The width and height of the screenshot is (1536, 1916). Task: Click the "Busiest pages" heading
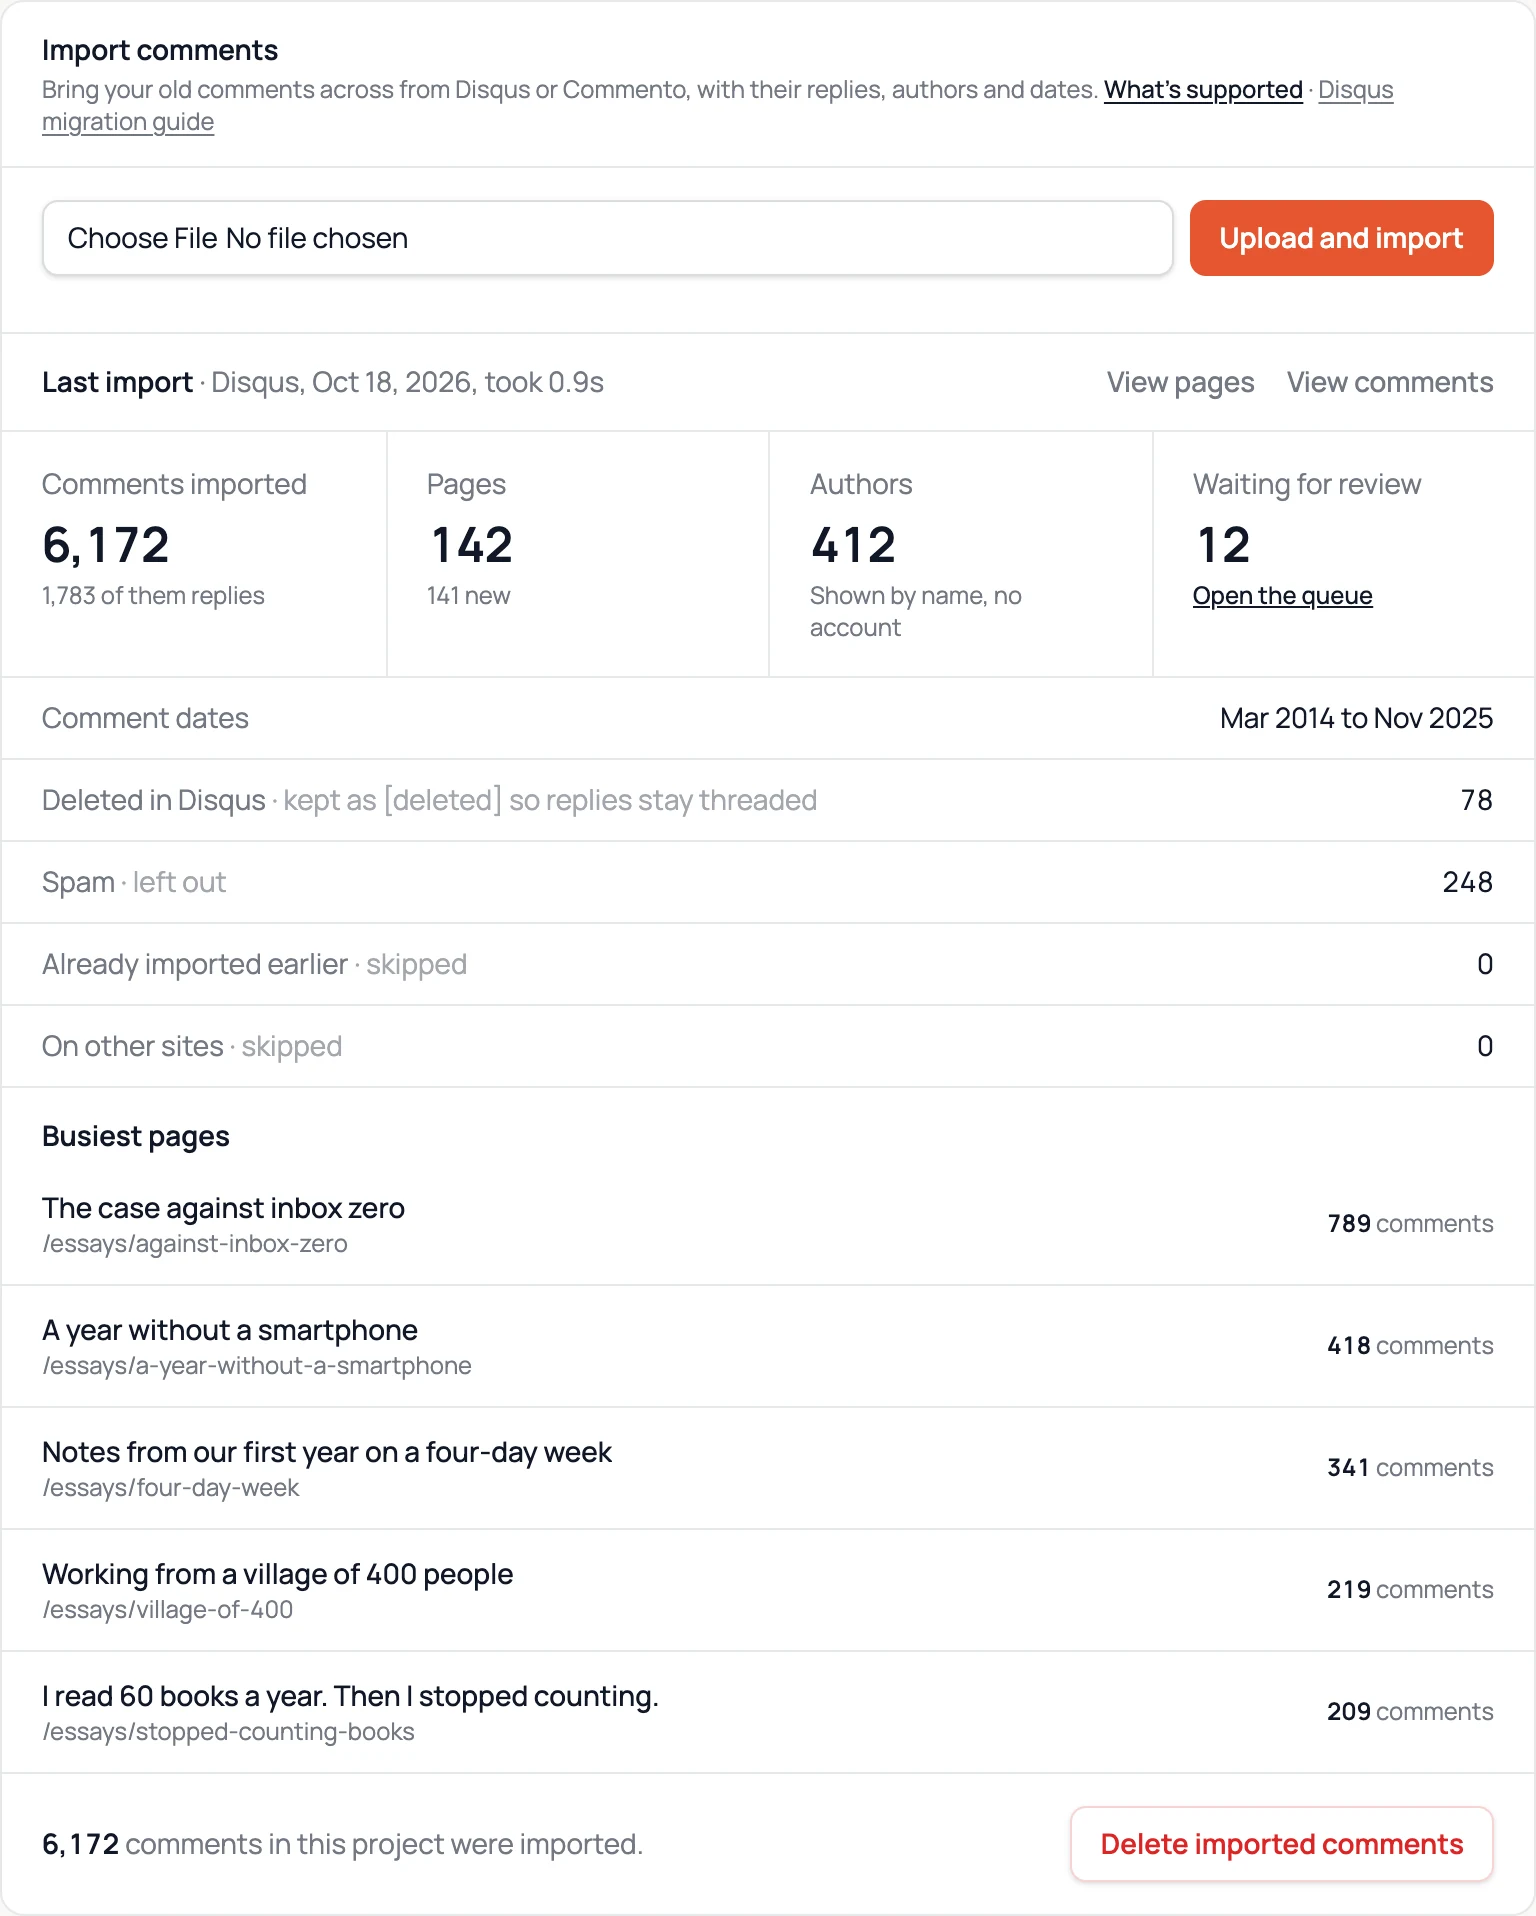(x=136, y=1136)
